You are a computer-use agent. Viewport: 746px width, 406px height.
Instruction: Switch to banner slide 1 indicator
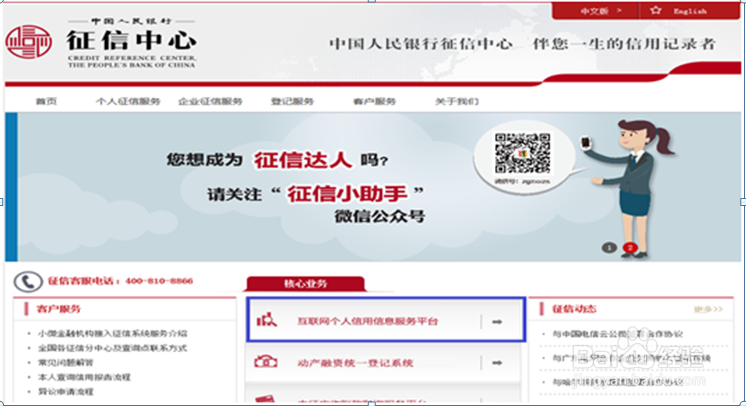(x=609, y=248)
